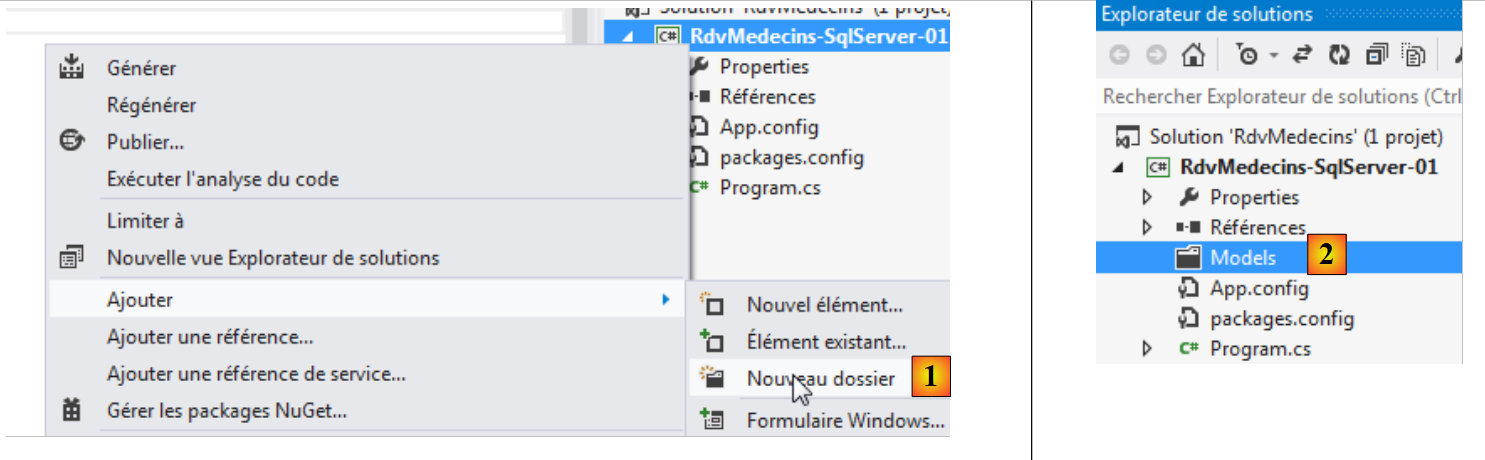This screenshot has width=1485, height=460.
Task: Open the Ajouter submenu
Action: coord(140,299)
